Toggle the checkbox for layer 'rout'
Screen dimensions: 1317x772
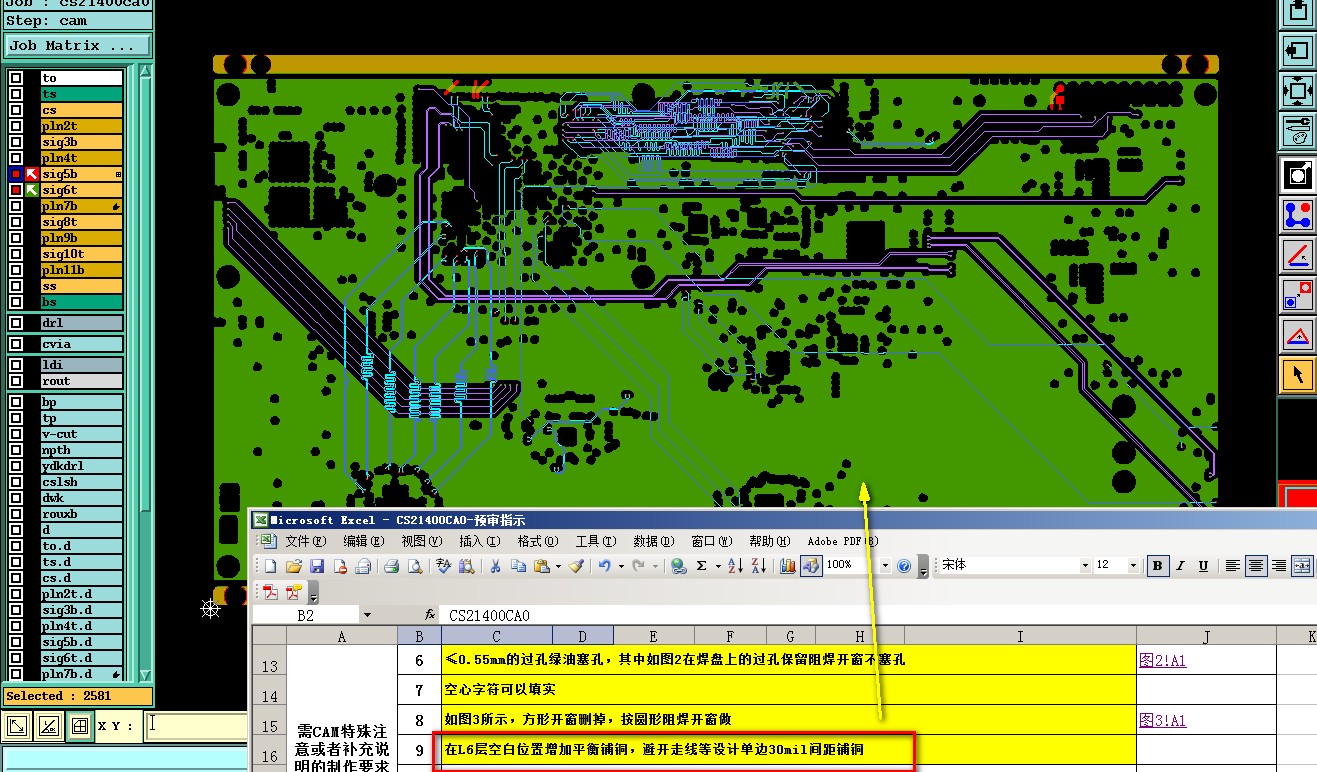tap(16, 381)
